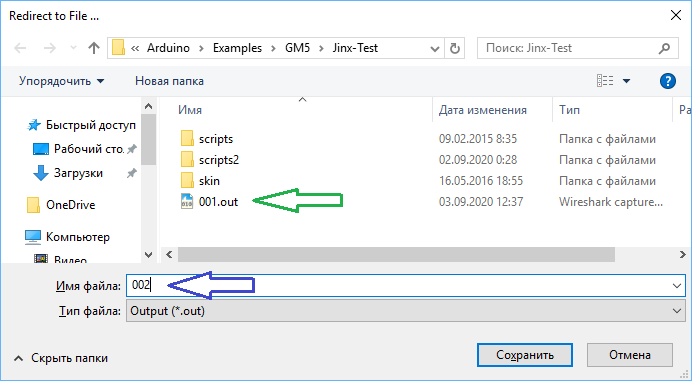The width and height of the screenshot is (692, 381).
Task: Collapse folders with Скрыть папки
Action: [x=61, y=358]
